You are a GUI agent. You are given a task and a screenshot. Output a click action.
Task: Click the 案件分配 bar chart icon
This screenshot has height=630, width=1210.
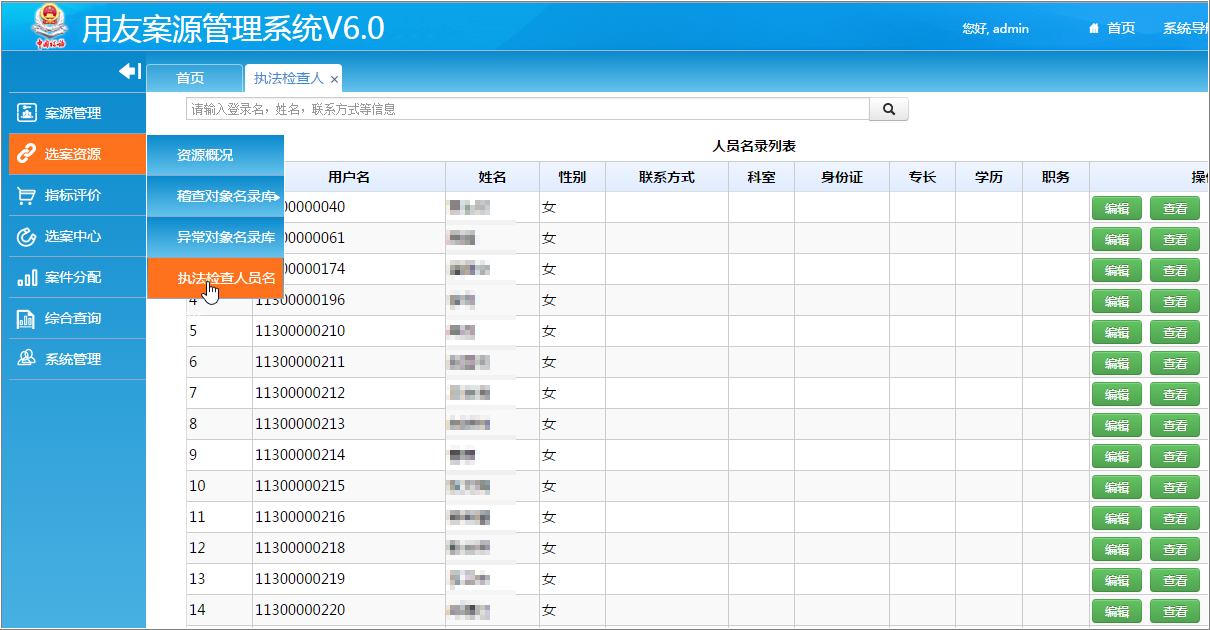(27, 277)
